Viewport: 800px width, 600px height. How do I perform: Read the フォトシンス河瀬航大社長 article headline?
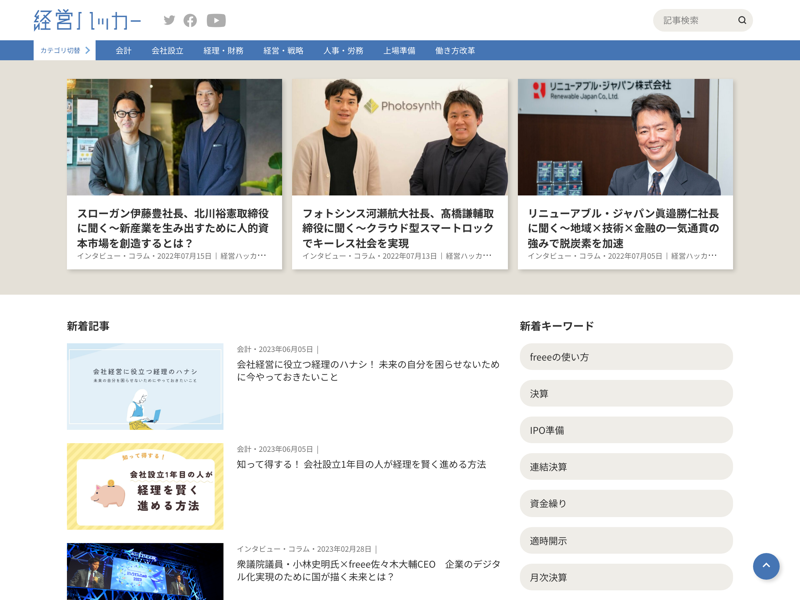tap(399, 228)
